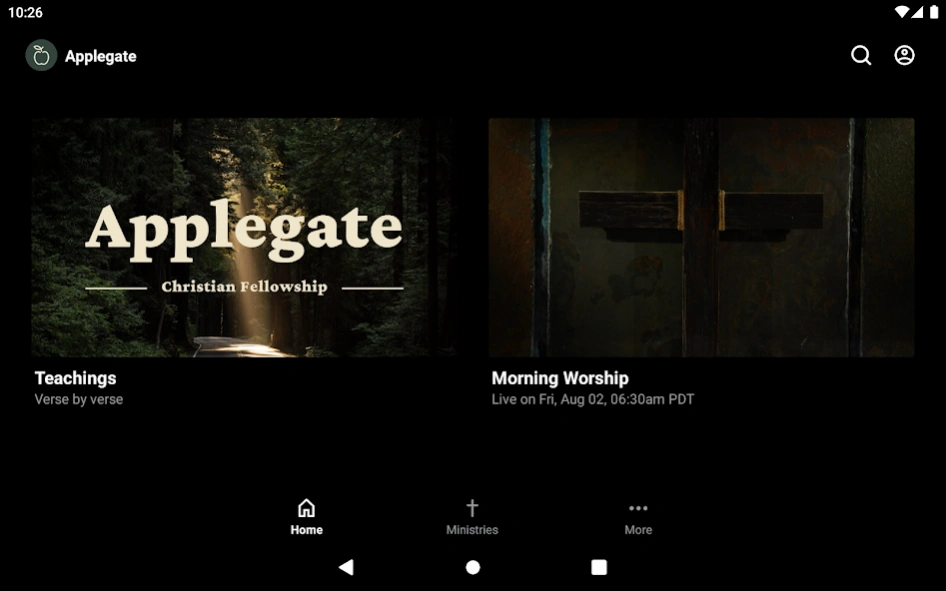The image size is (946, 591).
Task: Tap the Android recent apps square button
Action: point(599,567)
